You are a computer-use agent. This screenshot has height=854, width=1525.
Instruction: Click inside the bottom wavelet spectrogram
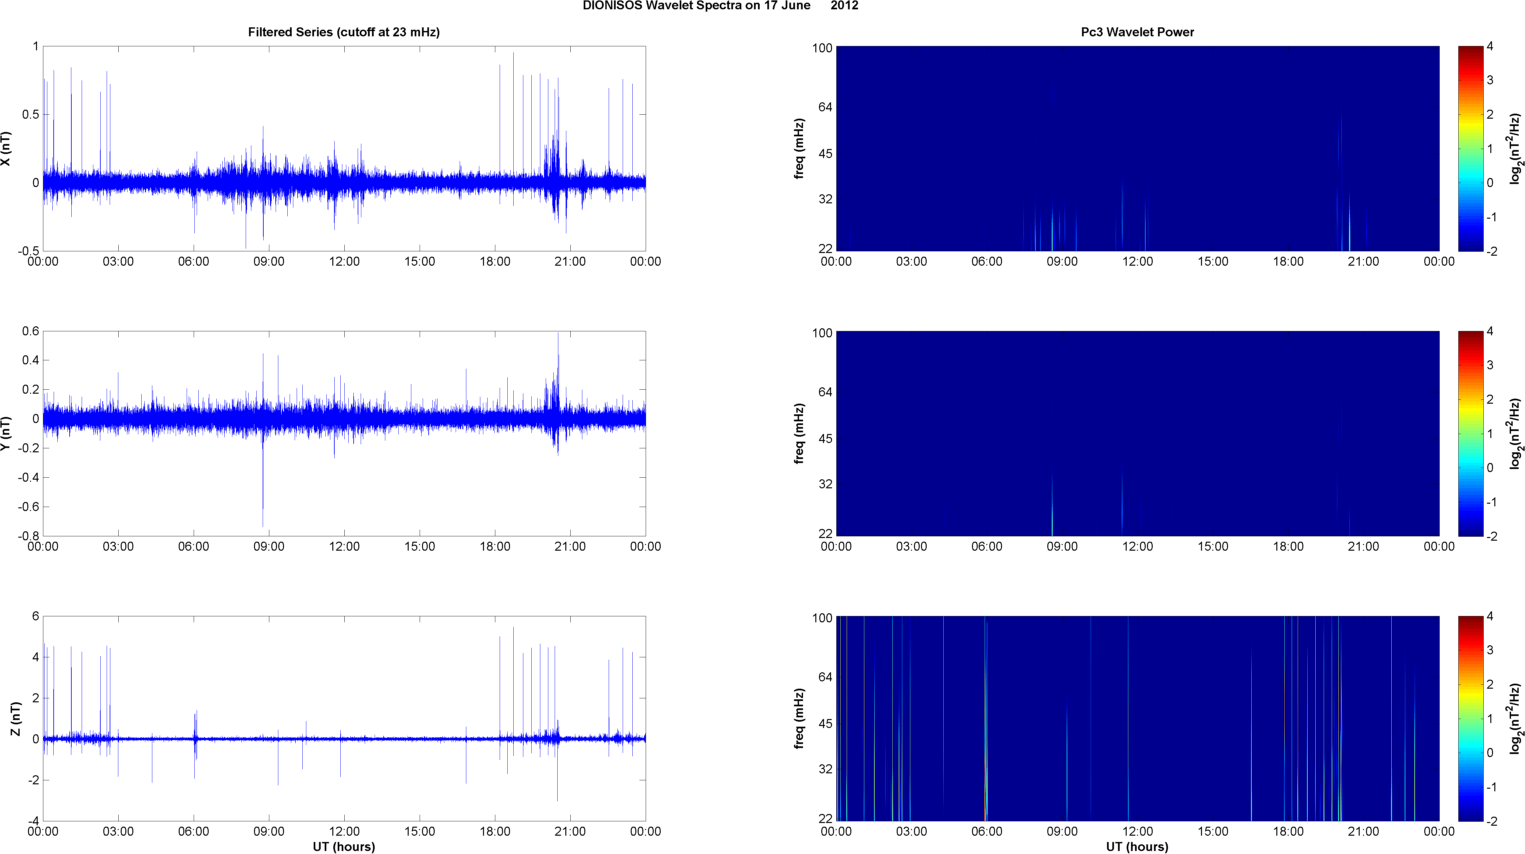pos(1137,719)
